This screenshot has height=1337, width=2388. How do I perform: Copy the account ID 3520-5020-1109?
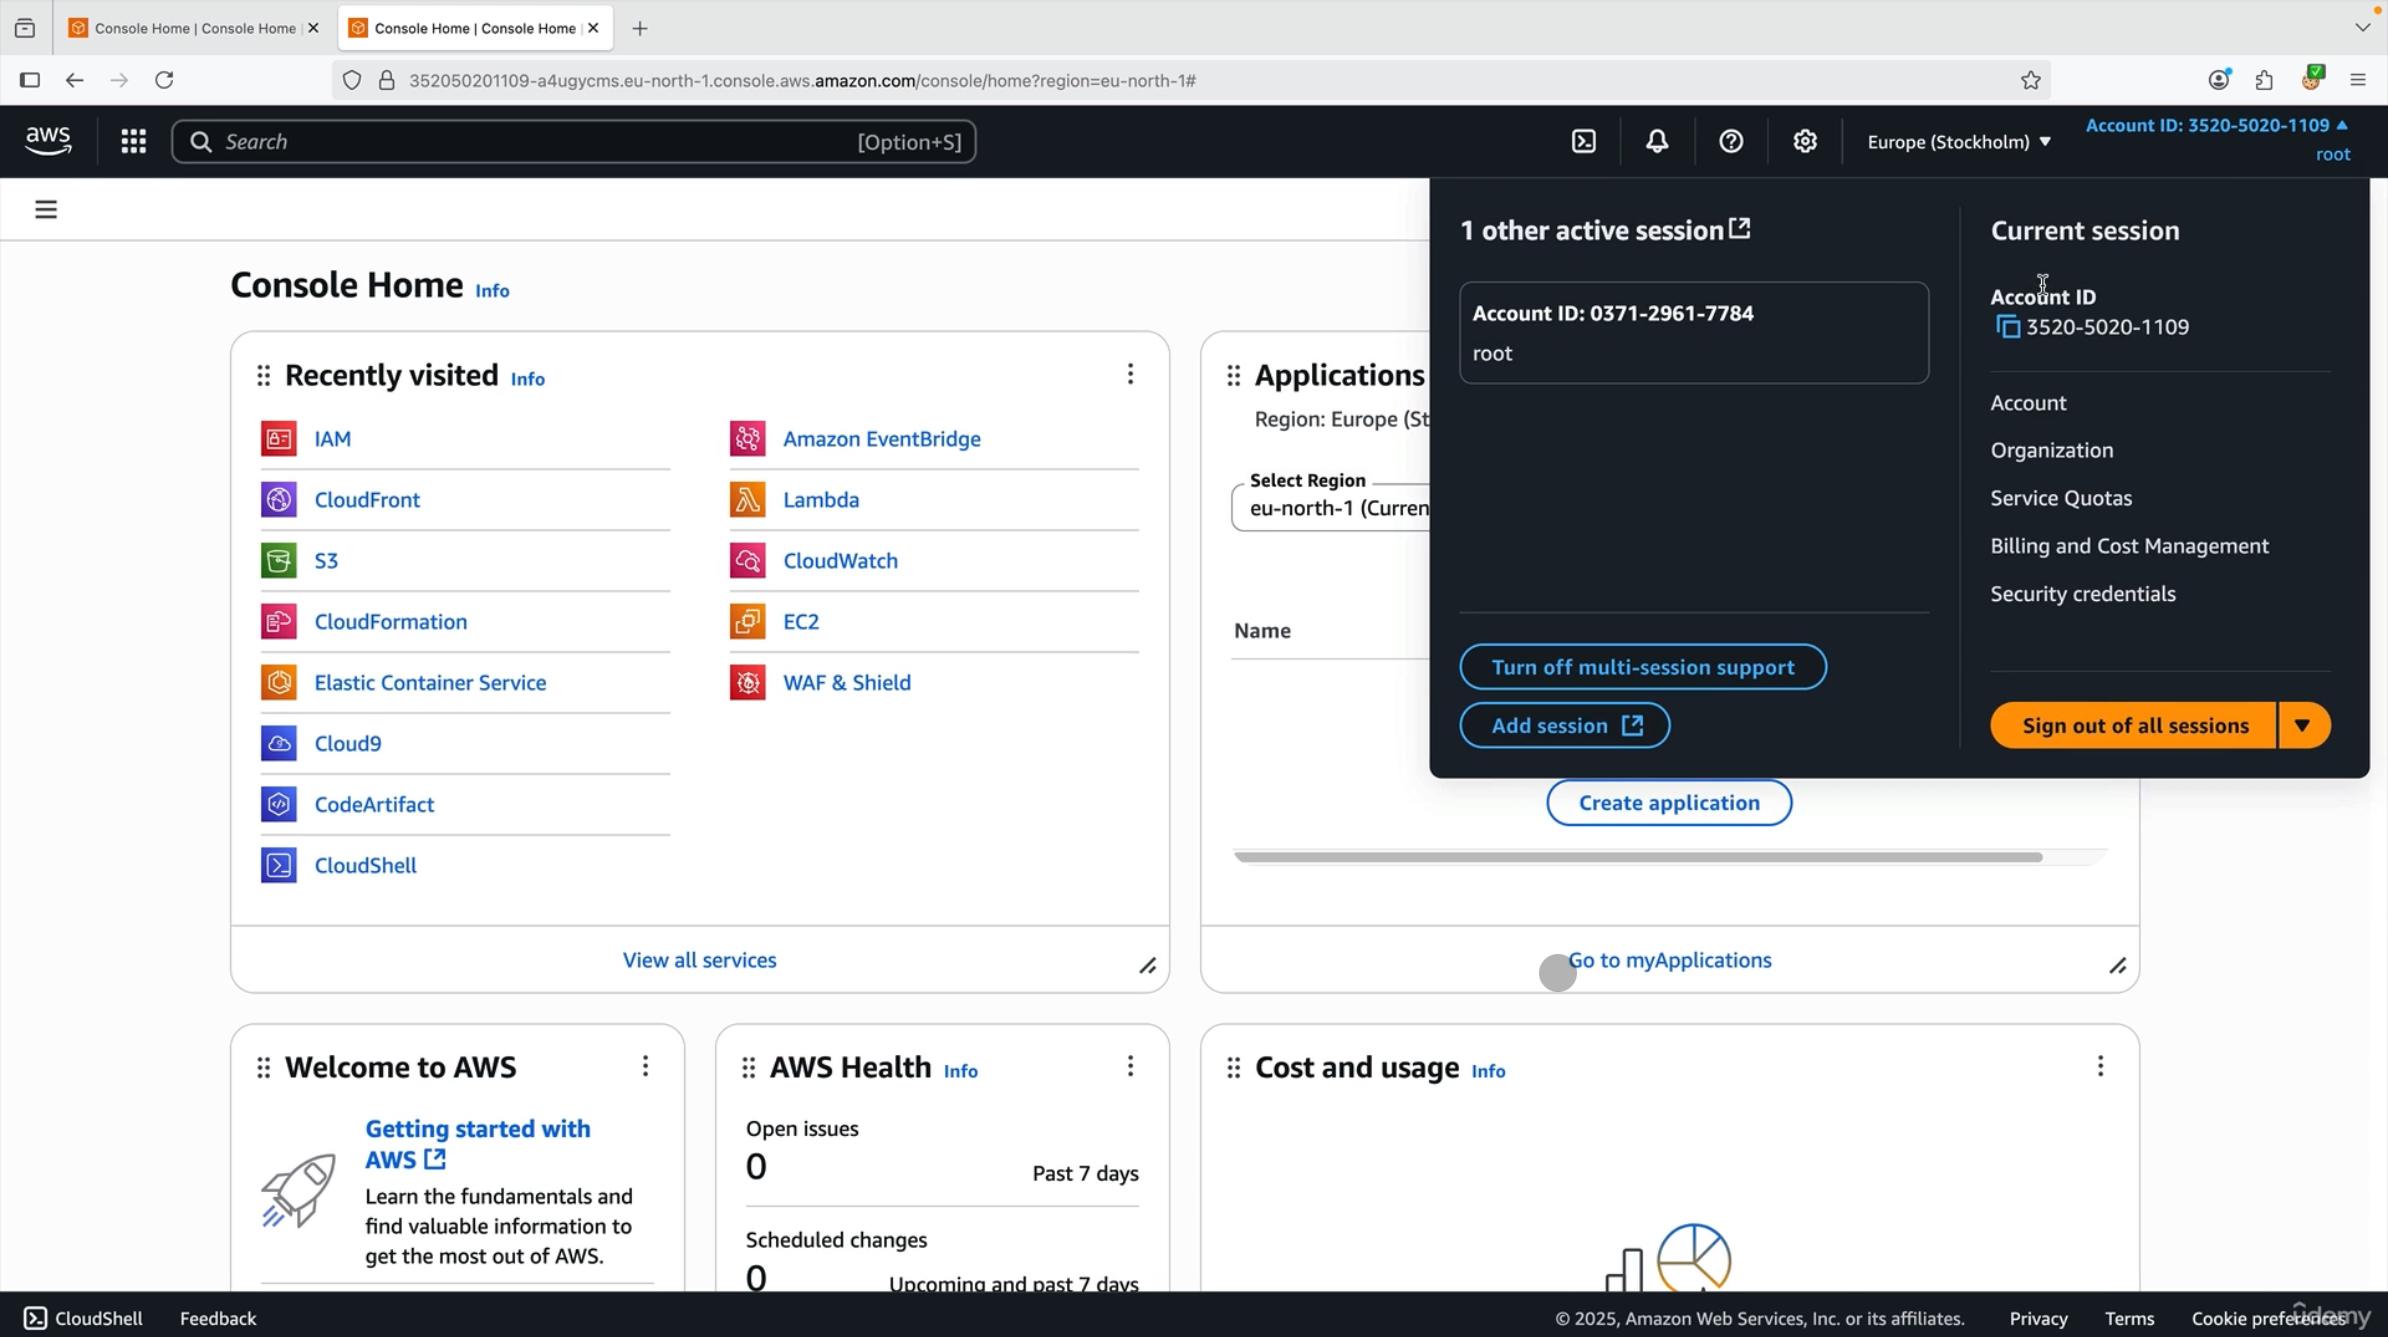(x=2007, y=327)
